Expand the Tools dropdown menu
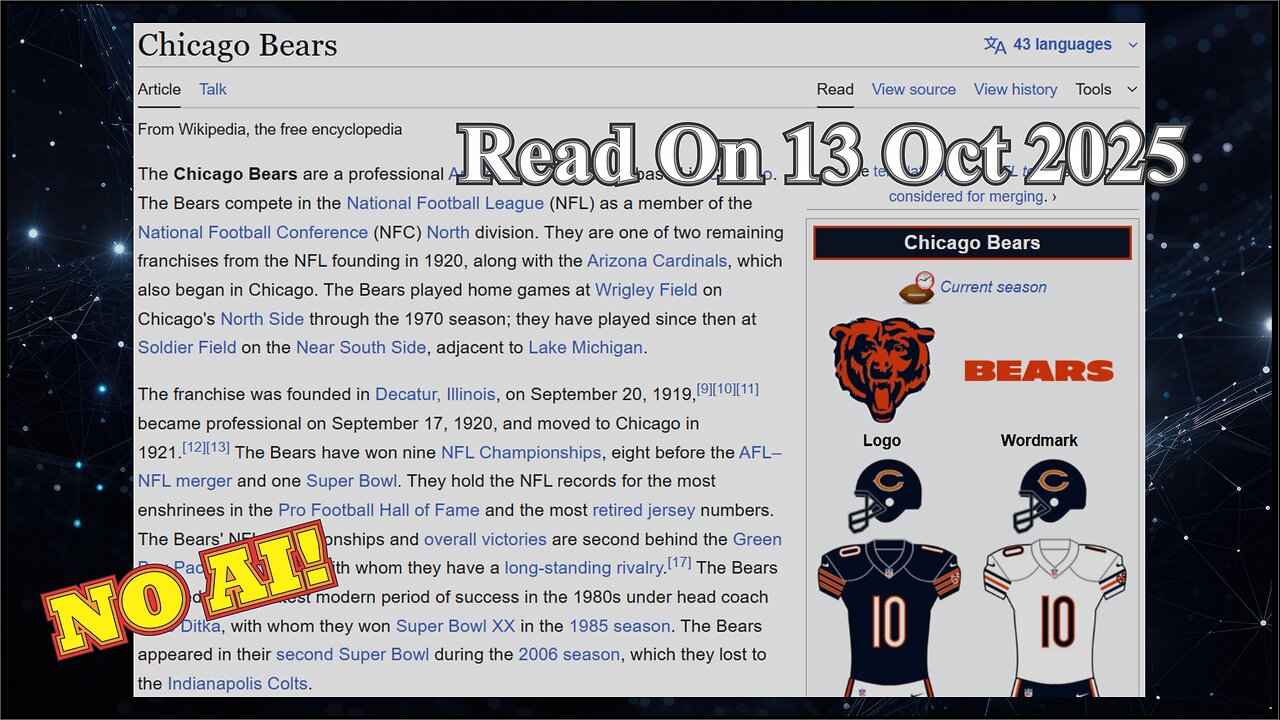1280x720 pixels. point(1106,89)
